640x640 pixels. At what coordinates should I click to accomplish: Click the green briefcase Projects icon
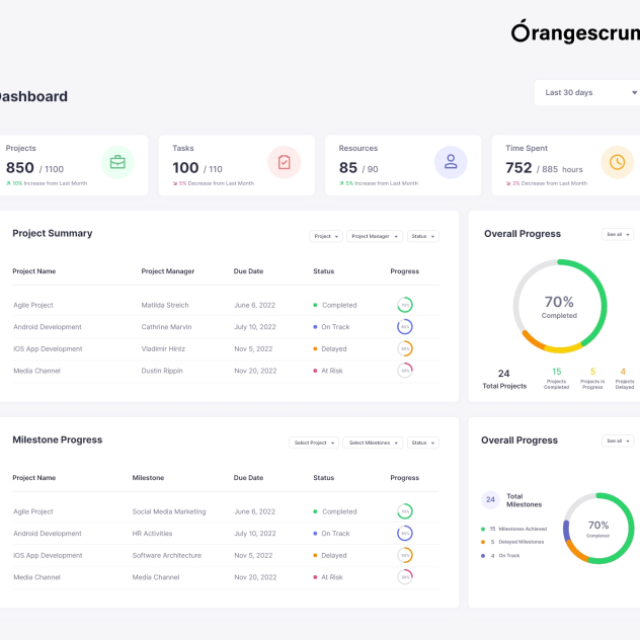118,162
